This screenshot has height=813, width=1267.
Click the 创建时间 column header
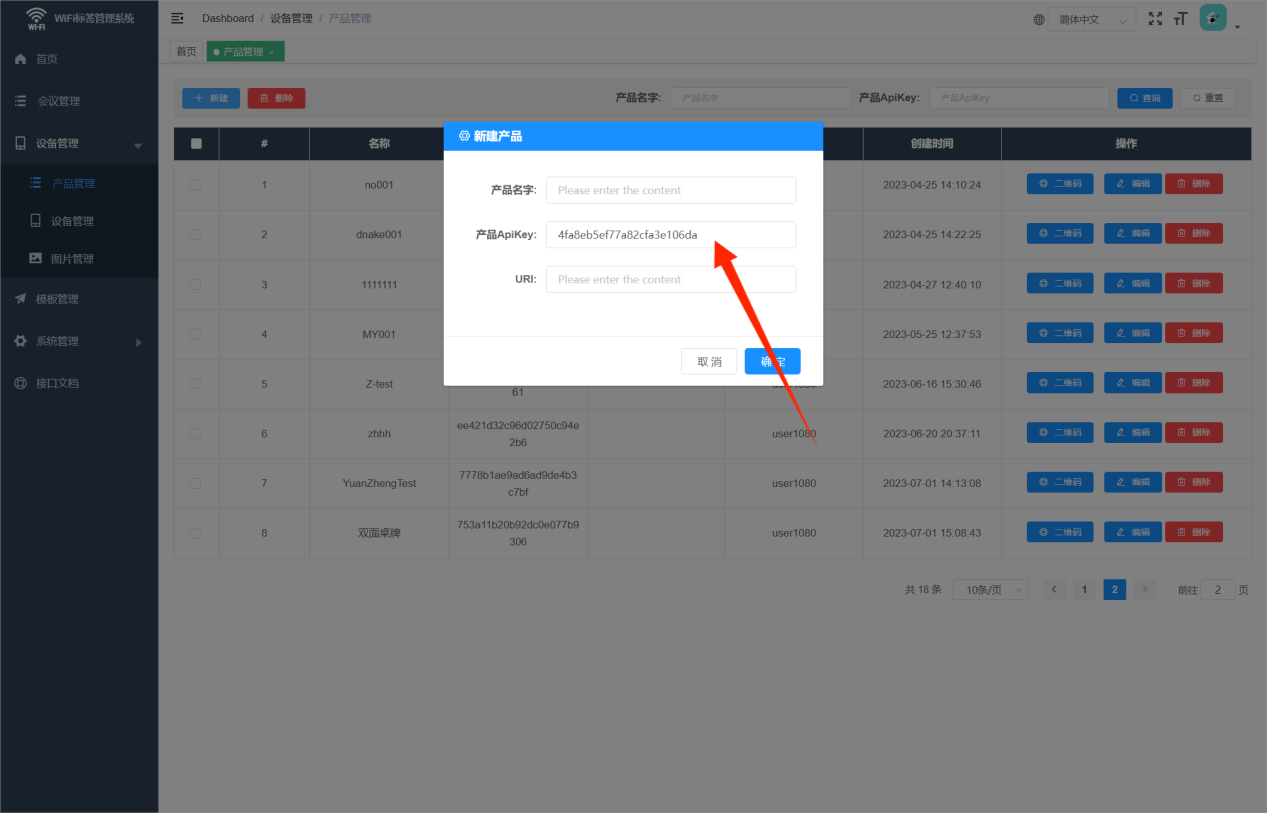(932, 144)
